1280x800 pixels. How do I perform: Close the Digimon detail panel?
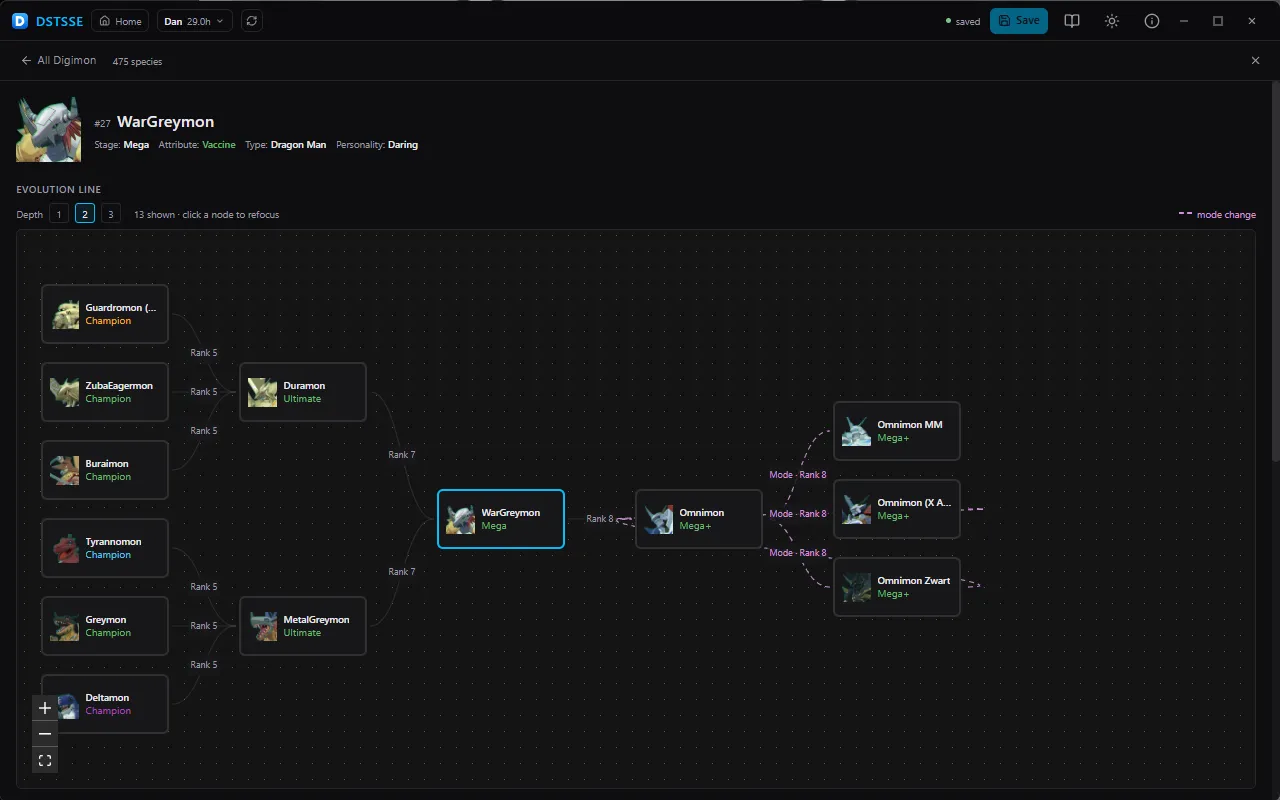tap(1256, 61)
